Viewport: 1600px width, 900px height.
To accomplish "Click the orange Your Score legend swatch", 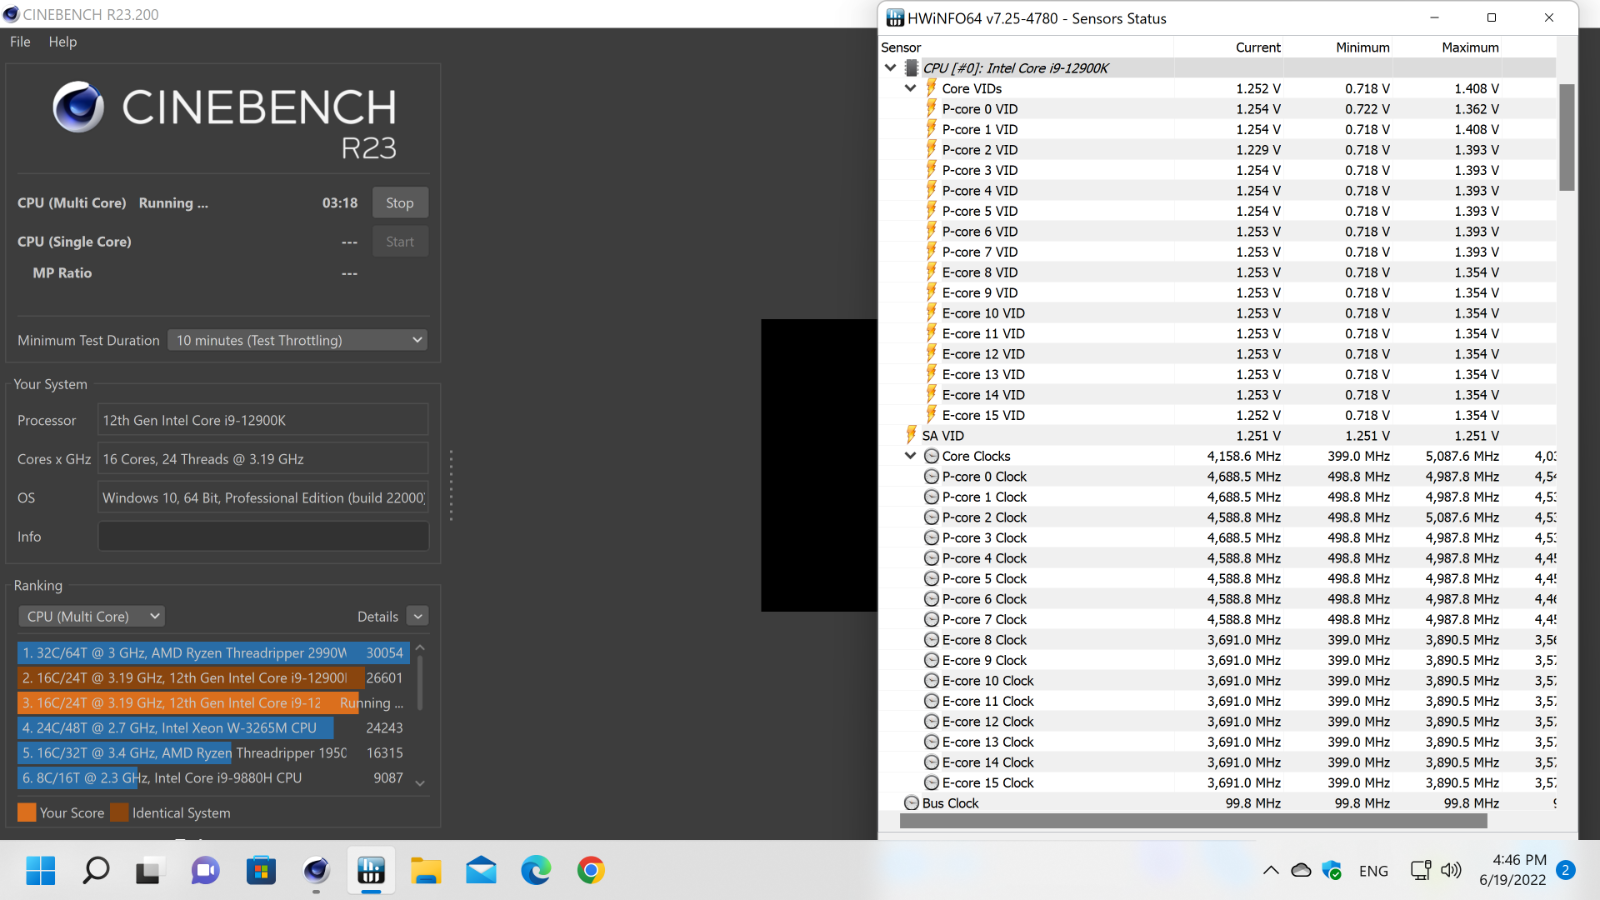I will pyautogui.click(x=27, y=812).
